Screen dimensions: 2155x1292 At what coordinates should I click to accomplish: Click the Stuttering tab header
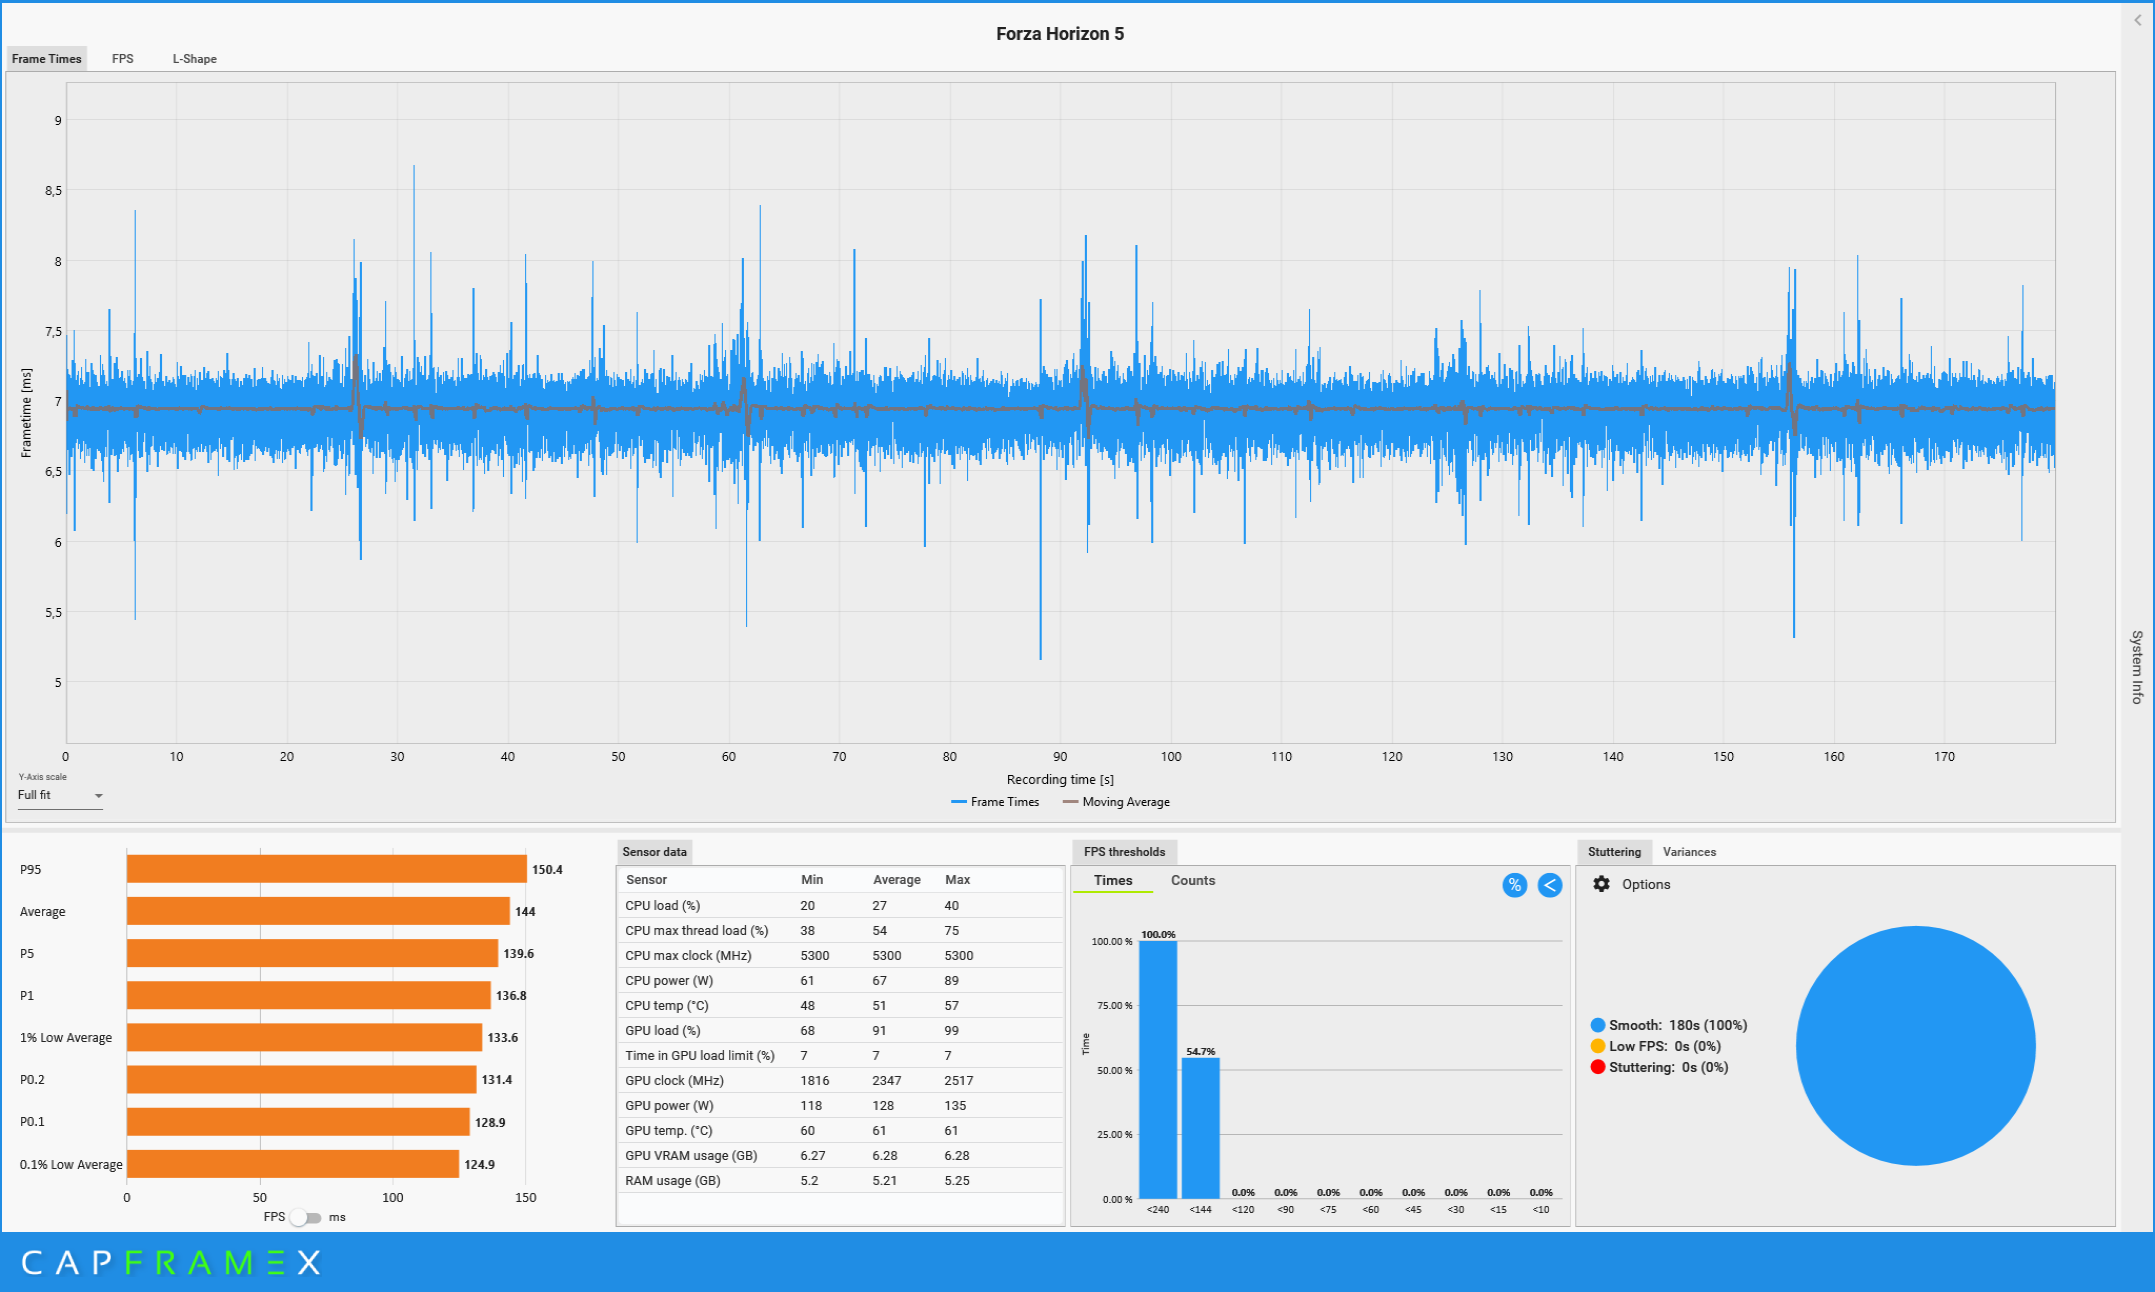point(1614,852)
